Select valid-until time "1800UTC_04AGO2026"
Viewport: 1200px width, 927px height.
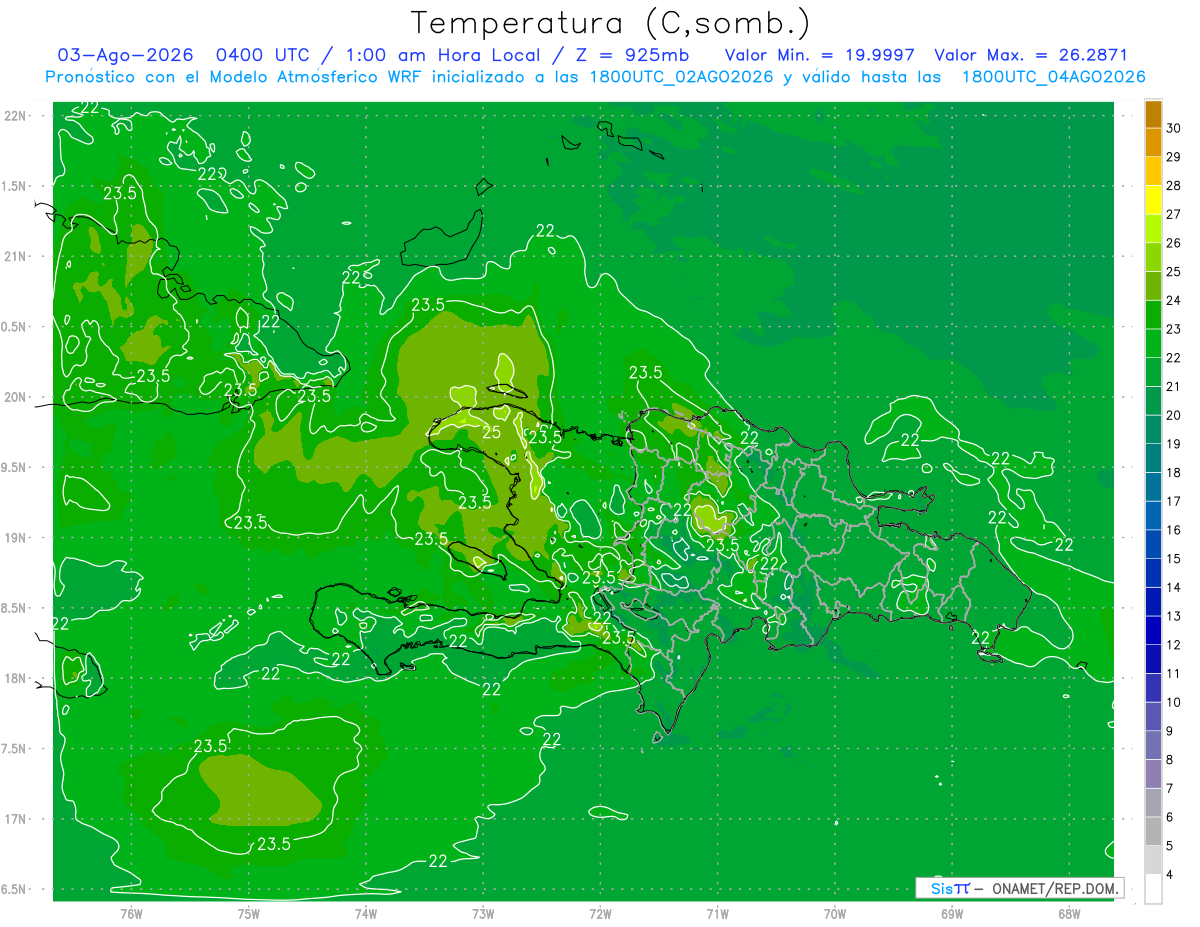pyautogui.click(x=1053, y=77)
